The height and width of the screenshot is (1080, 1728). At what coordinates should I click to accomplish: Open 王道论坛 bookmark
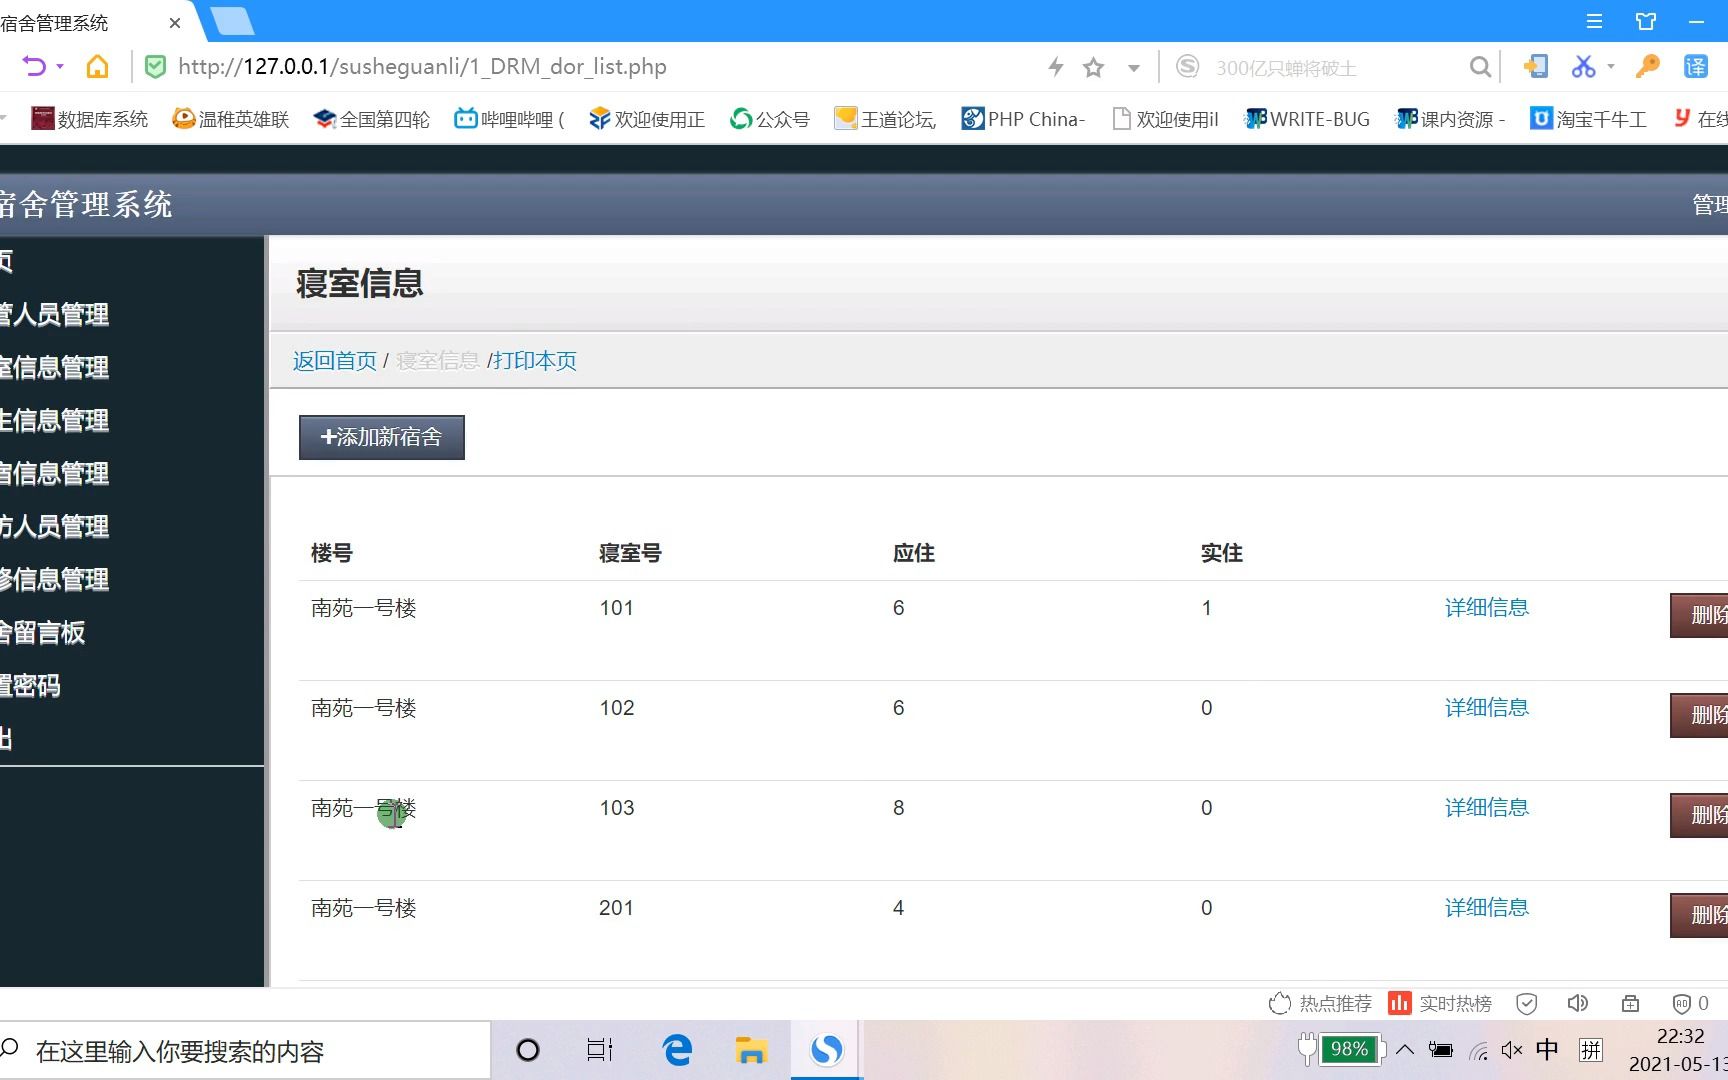pyautogui.click(x=885, y=119)
